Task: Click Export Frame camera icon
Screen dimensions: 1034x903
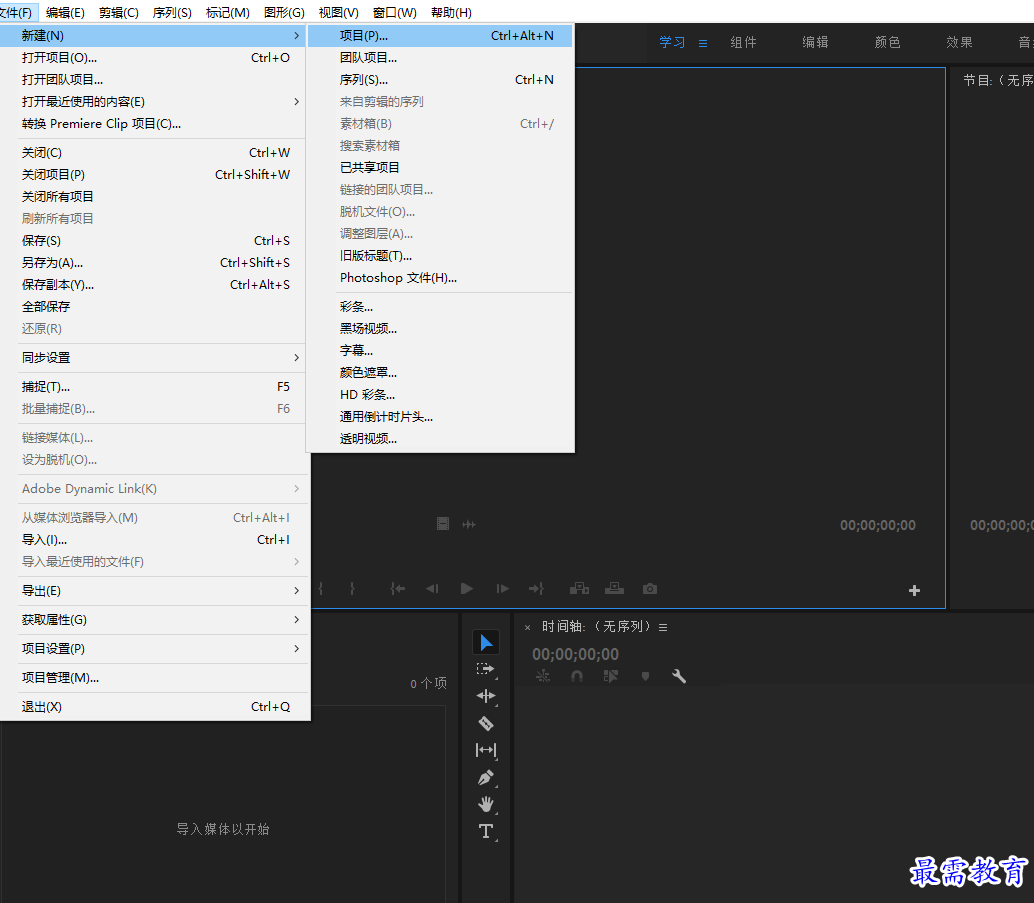Action: [650, 588]
